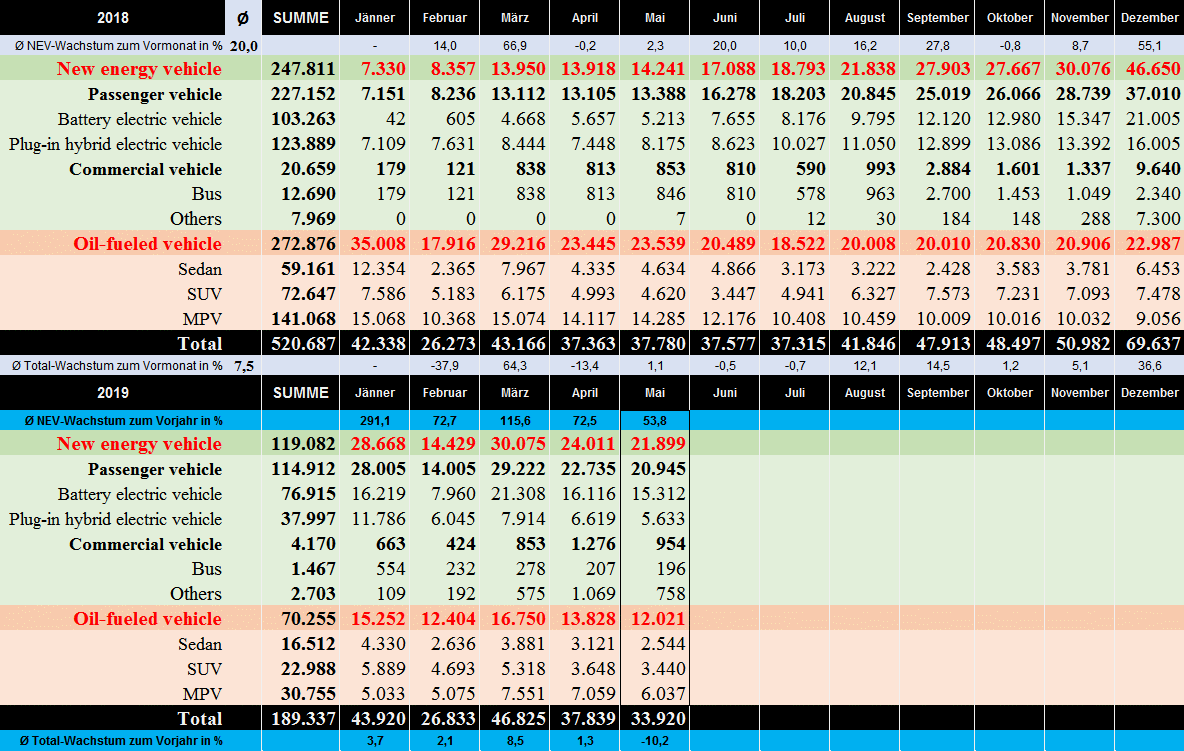Click 2019 SUV Februar value "4.693"
The image size is (1184, 751).
point(453,669)
